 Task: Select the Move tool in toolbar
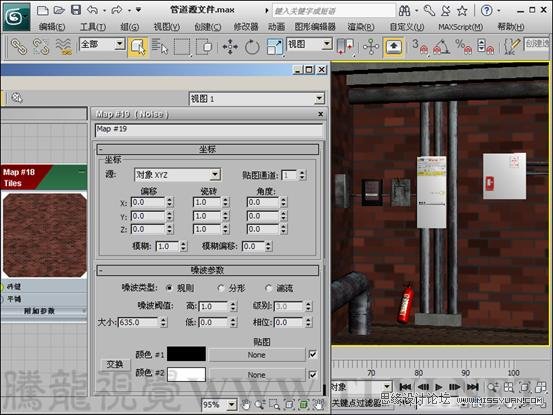(x=230, y=47)
